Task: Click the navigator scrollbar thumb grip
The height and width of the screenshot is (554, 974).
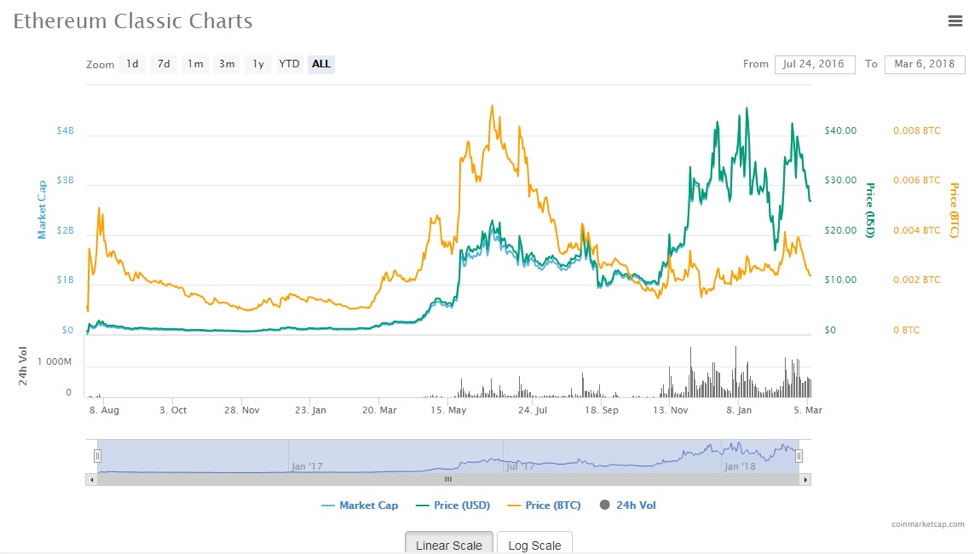Action: (448, 479)
